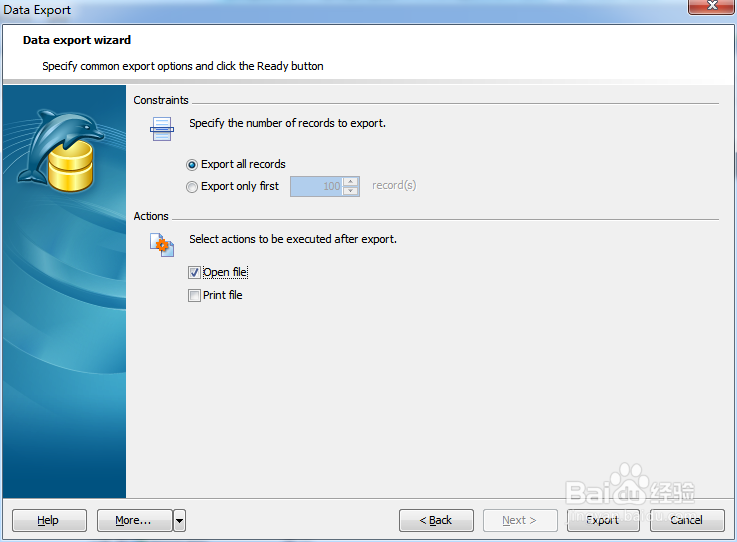Click 'Specify the number of records to export.' text
The image size is (737, 542).
(x=288, y=123)
